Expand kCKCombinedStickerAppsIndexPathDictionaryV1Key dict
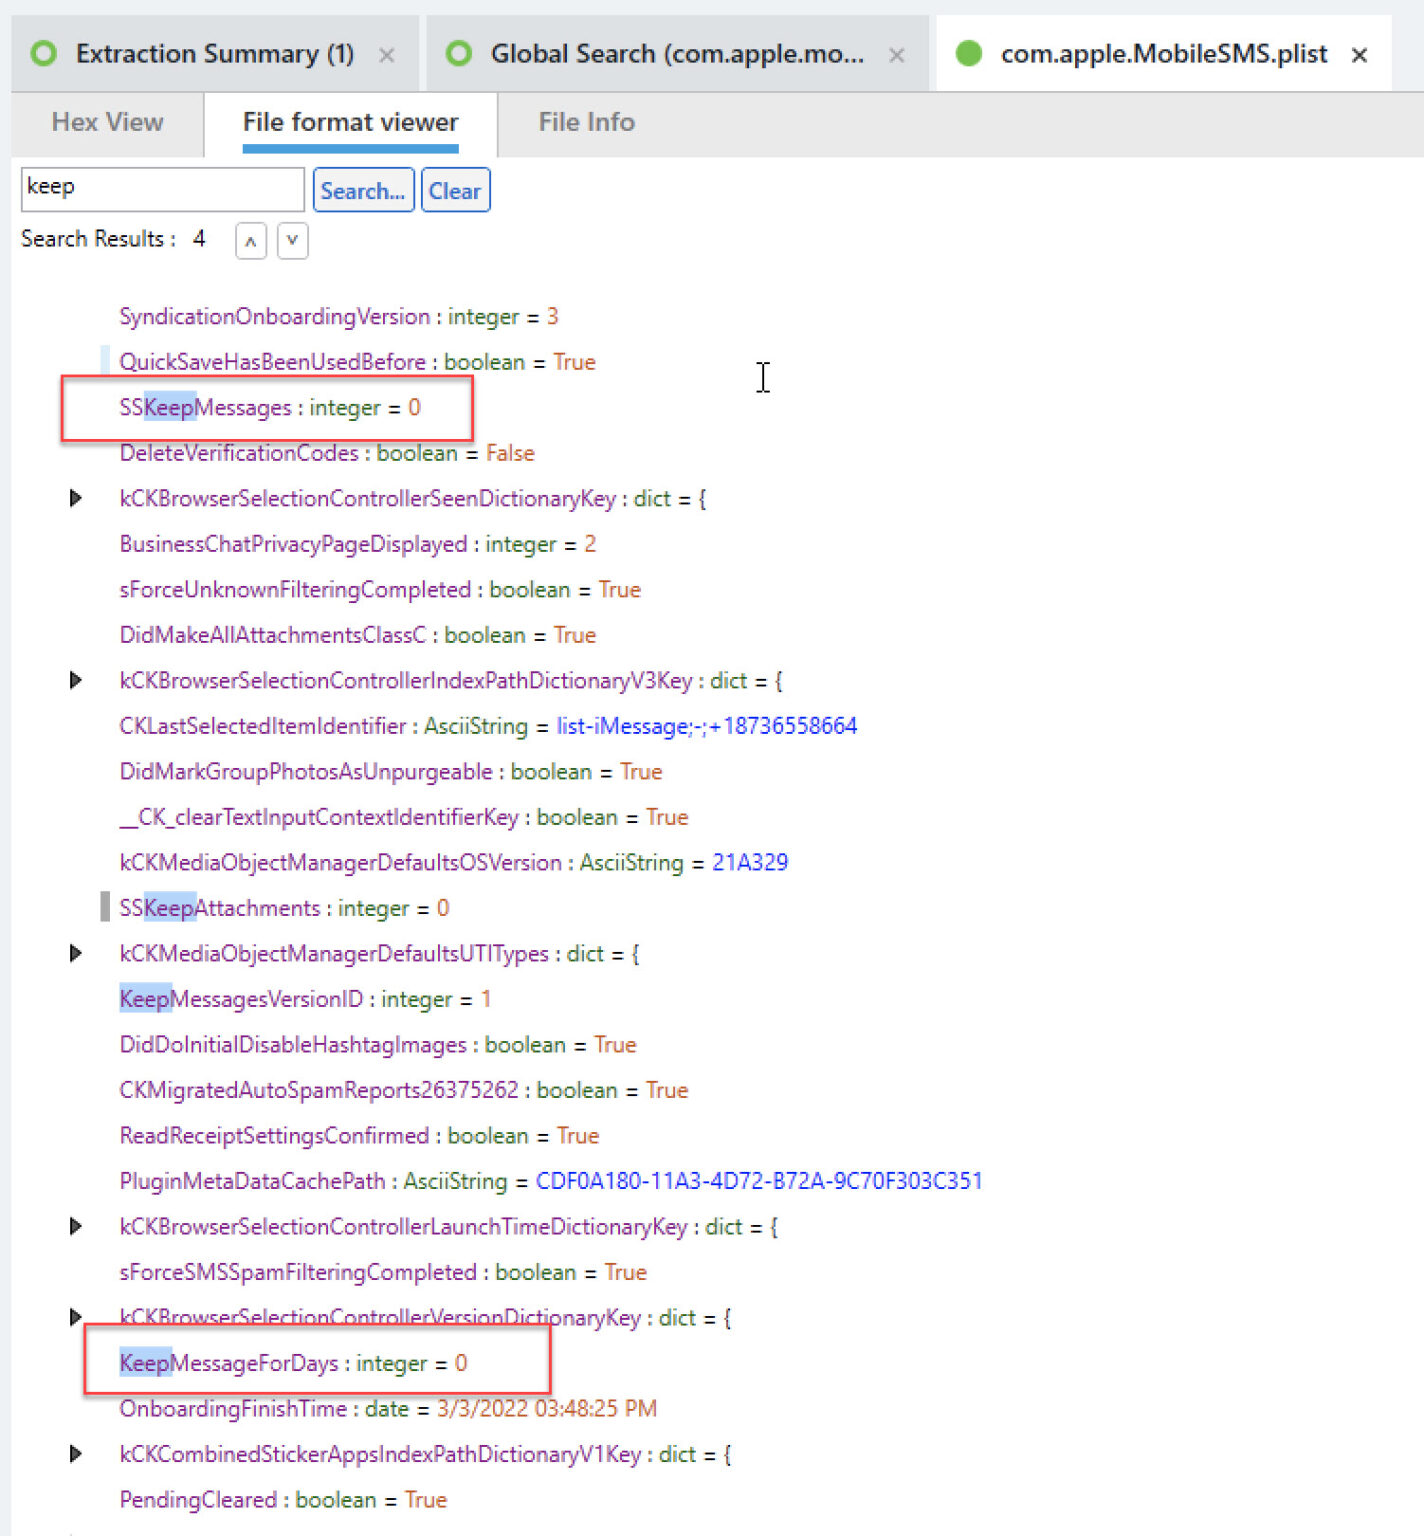1424x1536 pixels. click(x=76, y=1454)
